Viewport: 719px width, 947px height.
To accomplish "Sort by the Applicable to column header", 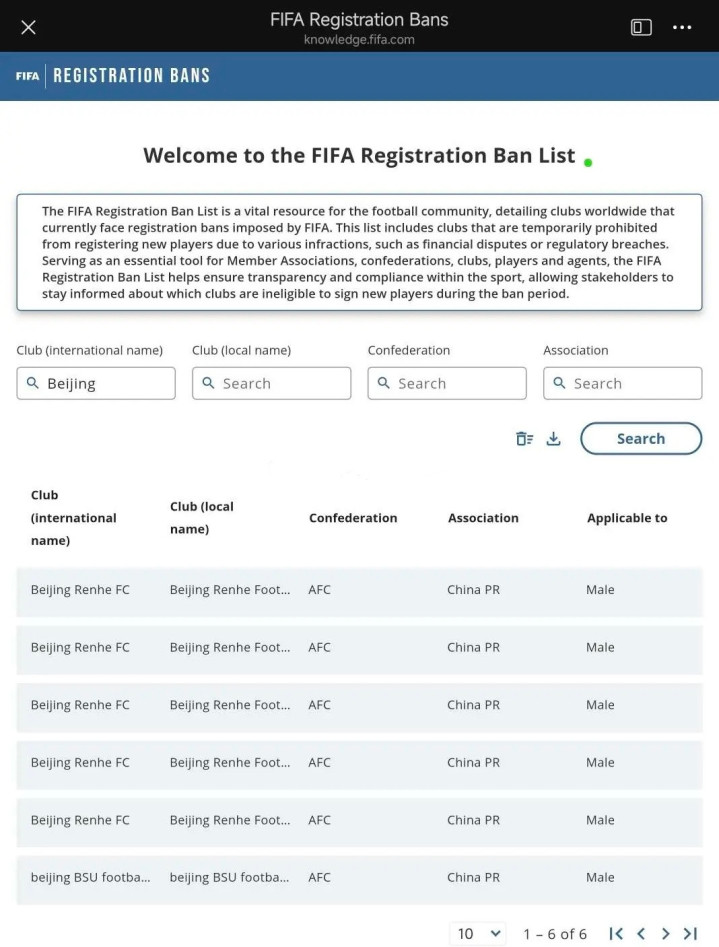I will [x=627, y=518].
